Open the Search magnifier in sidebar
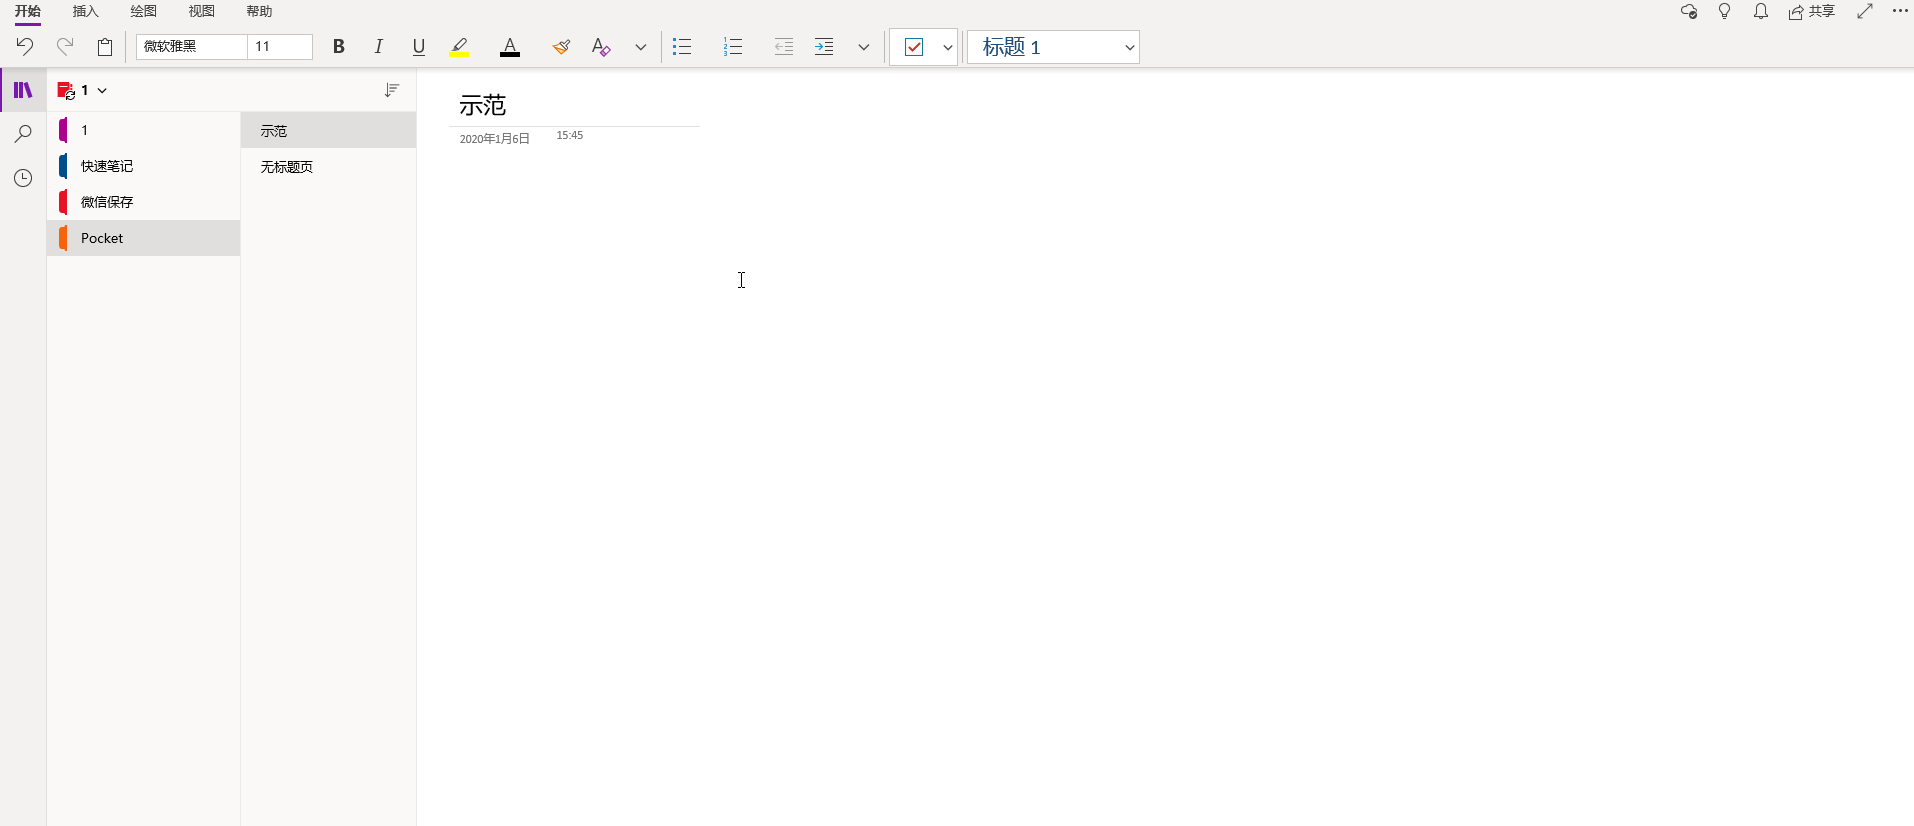This screenshot has width=1914, height=826. (23, 134)
